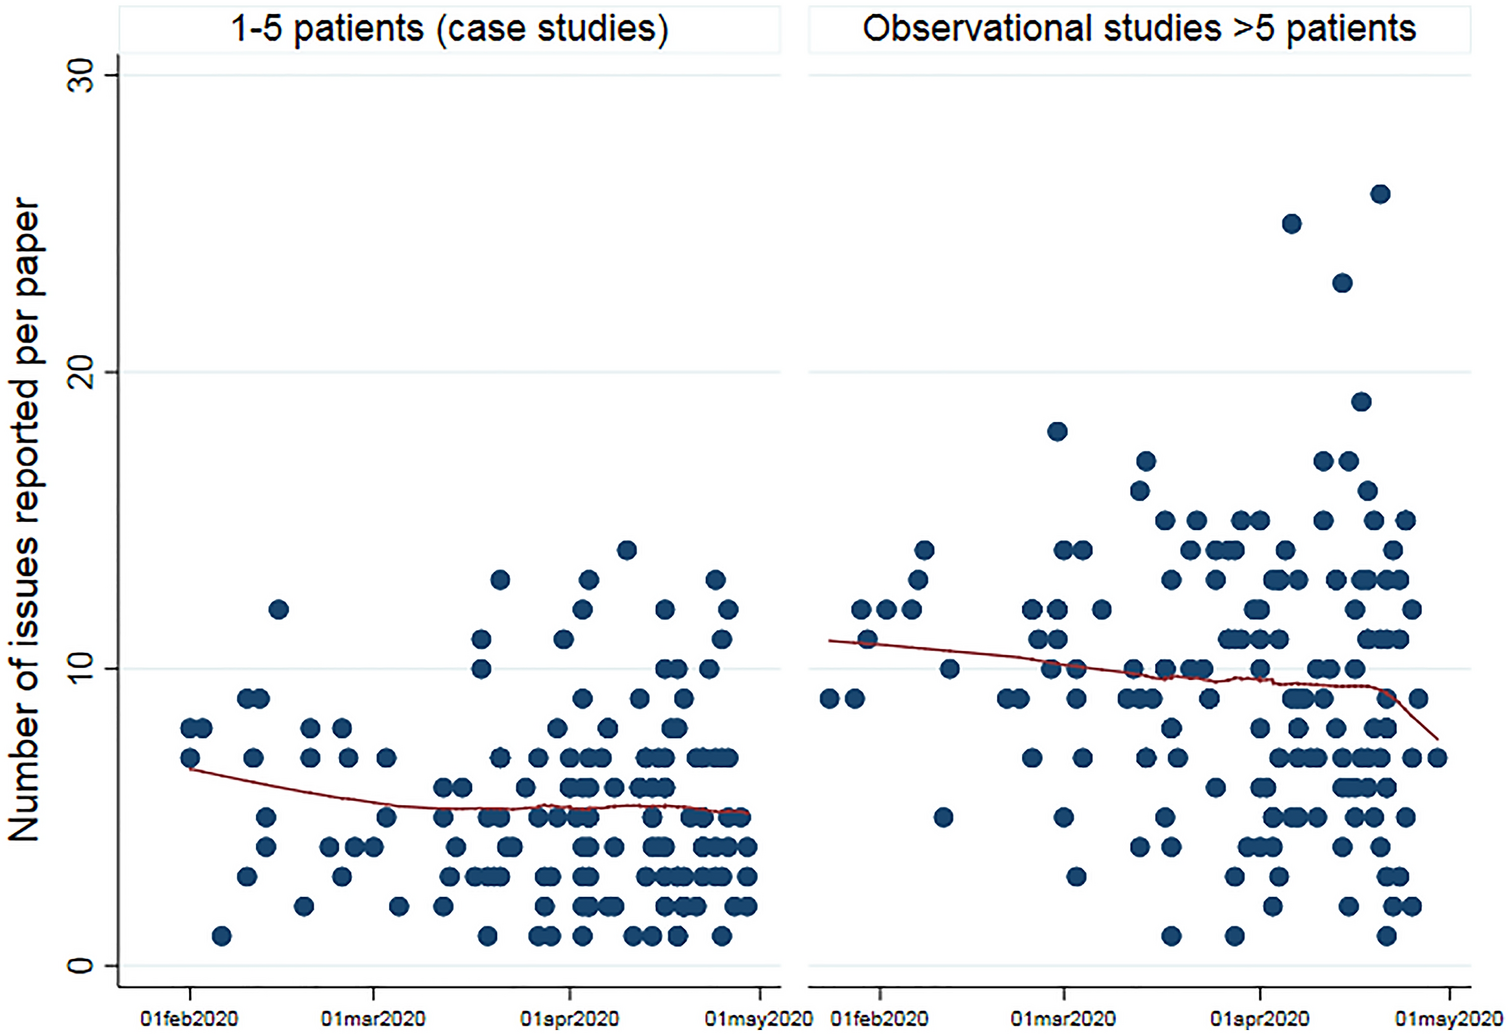Click the y-axis label 'Number of issues reported per paper'
Viewport: 1510px width, 1036px height.
[x=24, y=520]
